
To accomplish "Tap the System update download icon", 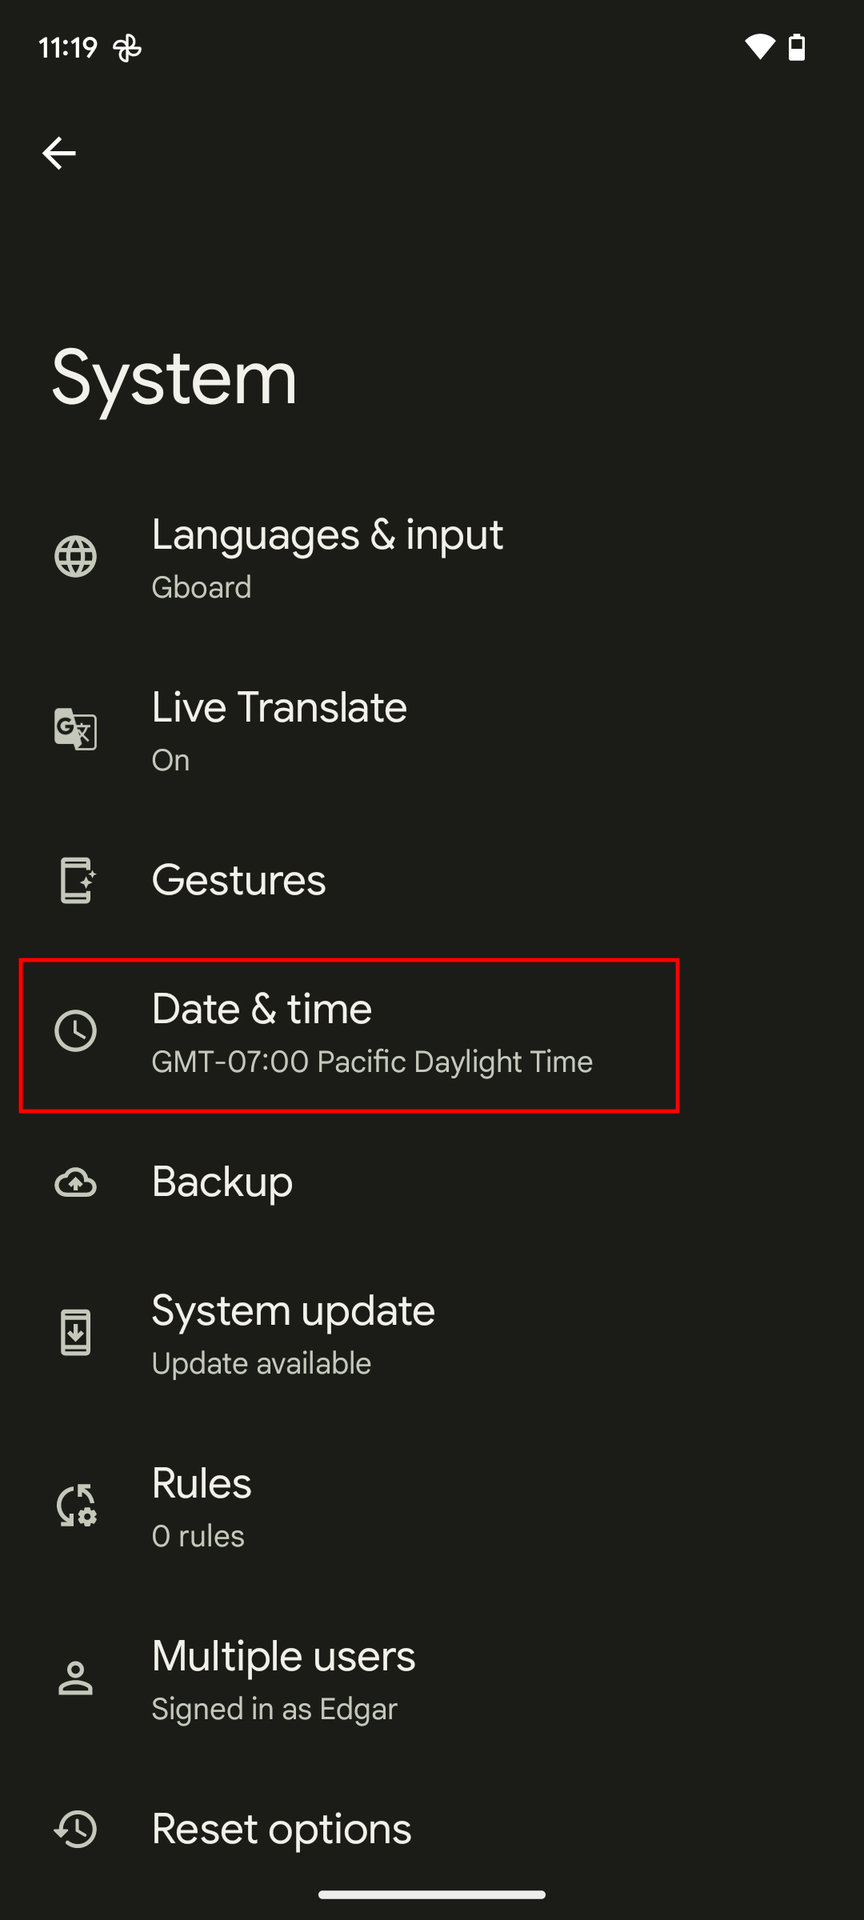I will (76, 1333).
